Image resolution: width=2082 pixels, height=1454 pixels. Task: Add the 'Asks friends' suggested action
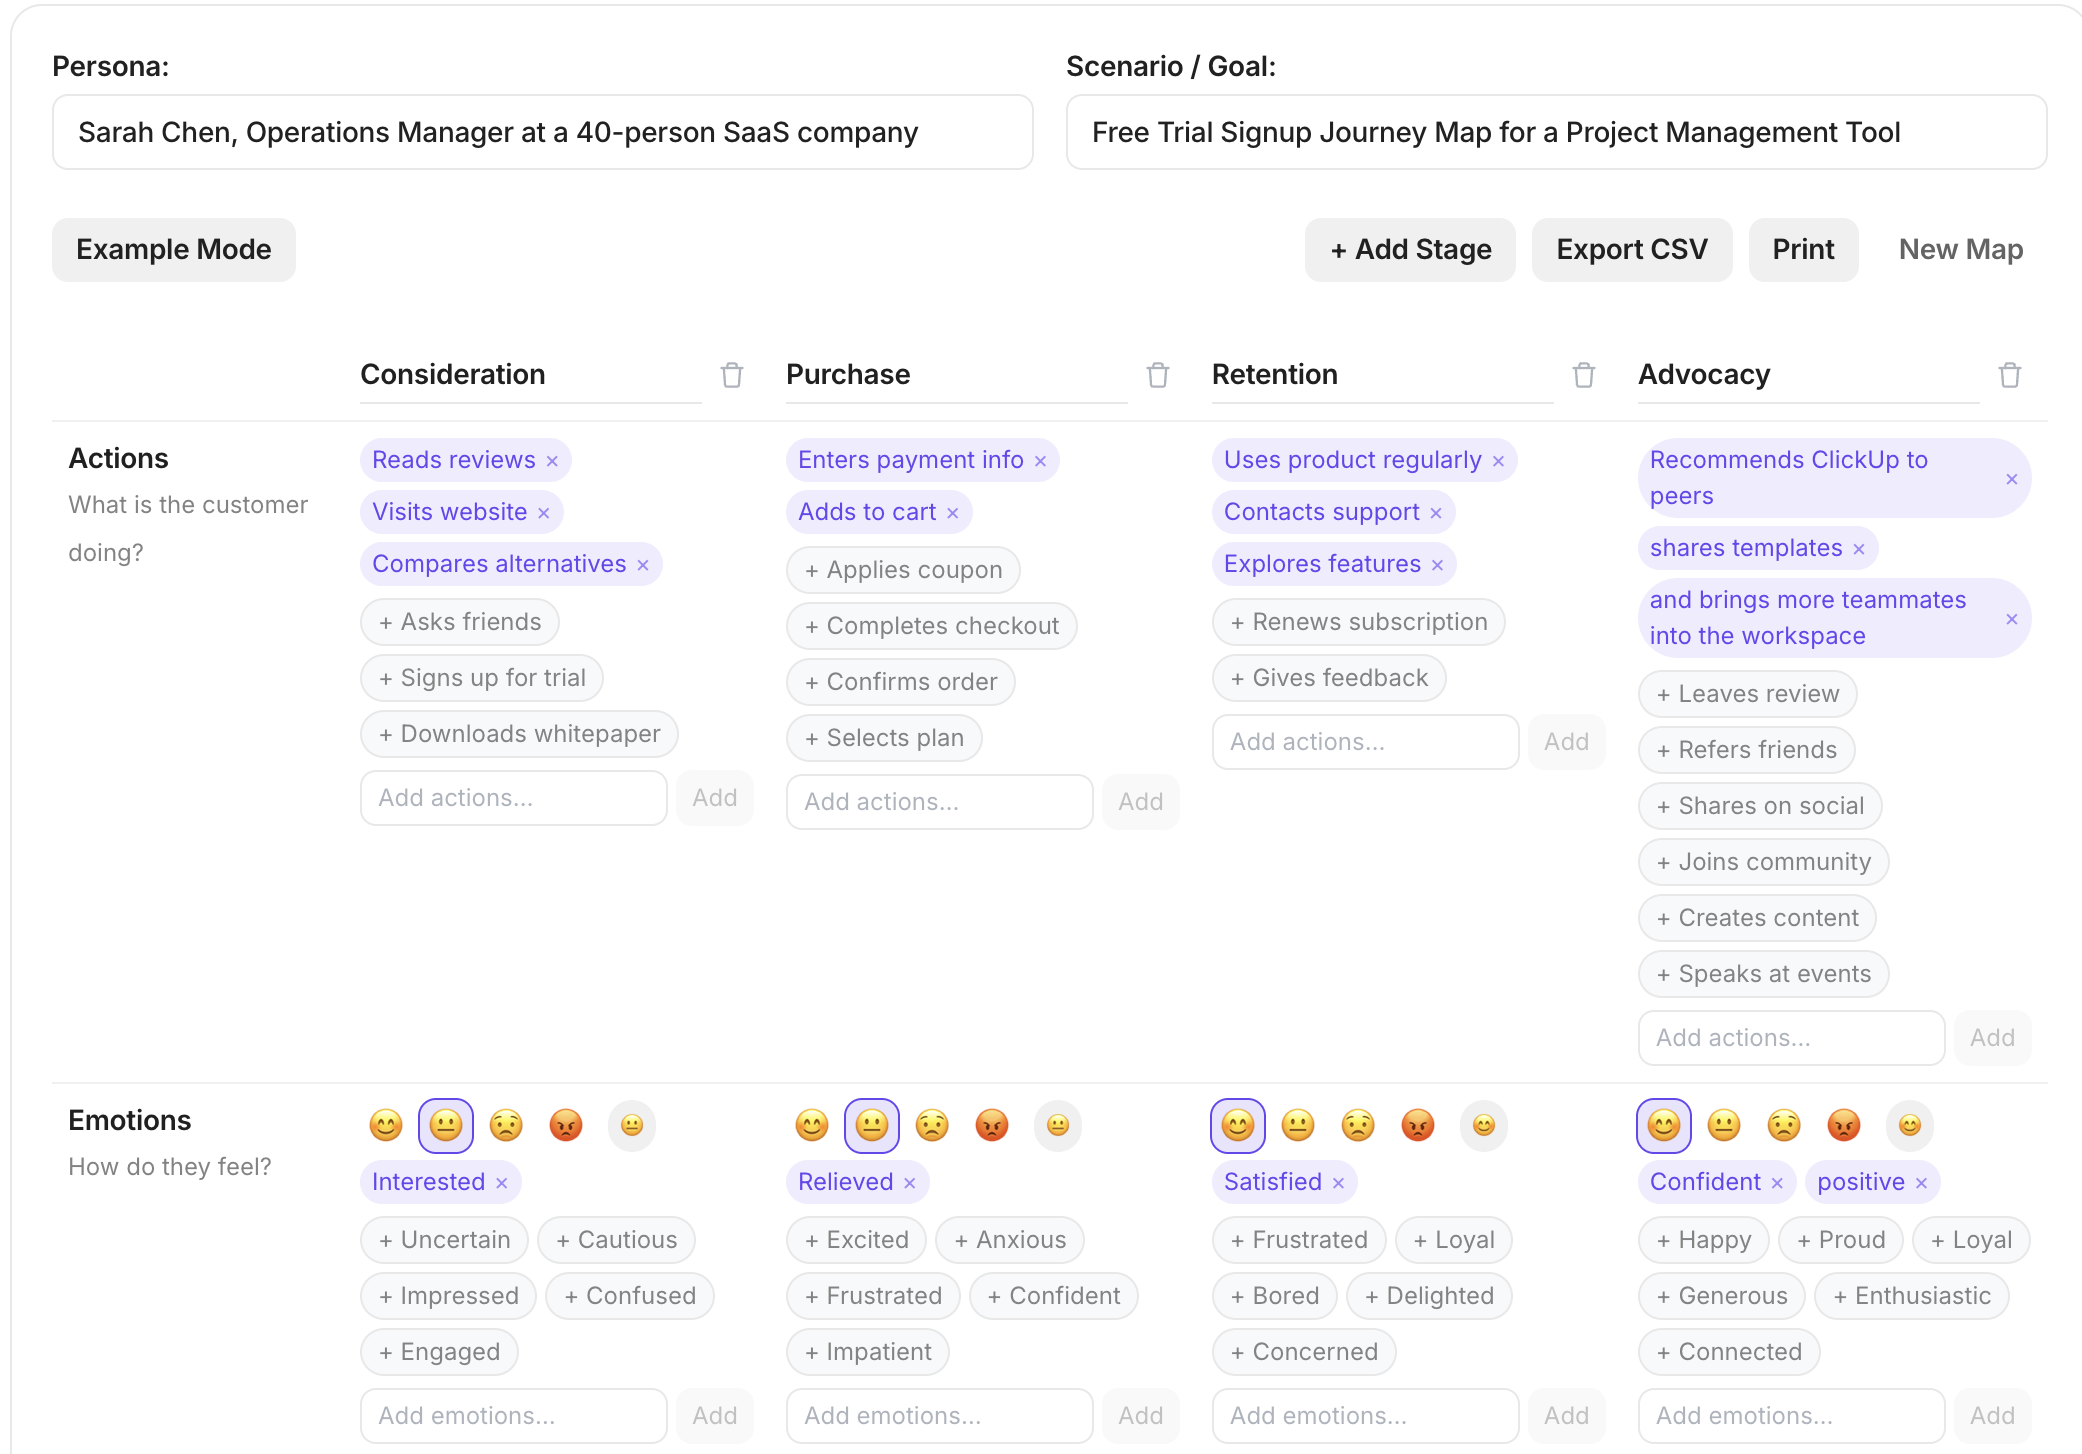coord(460,622)
